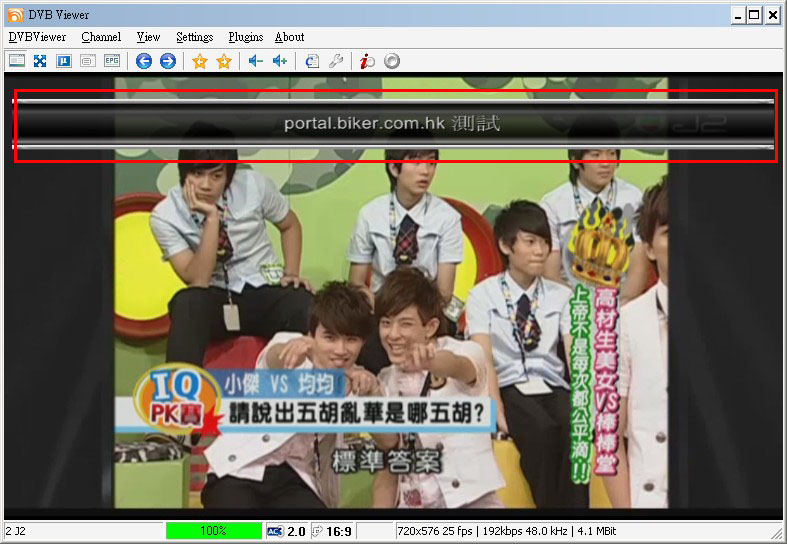Open the Plugins menu
Screen dimensions: 787x544
point(246,37)
